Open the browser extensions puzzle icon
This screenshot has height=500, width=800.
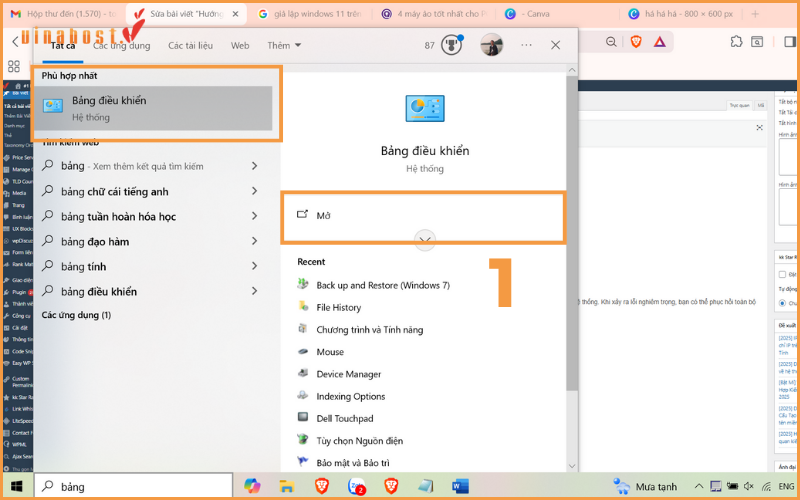coord(737,41)
